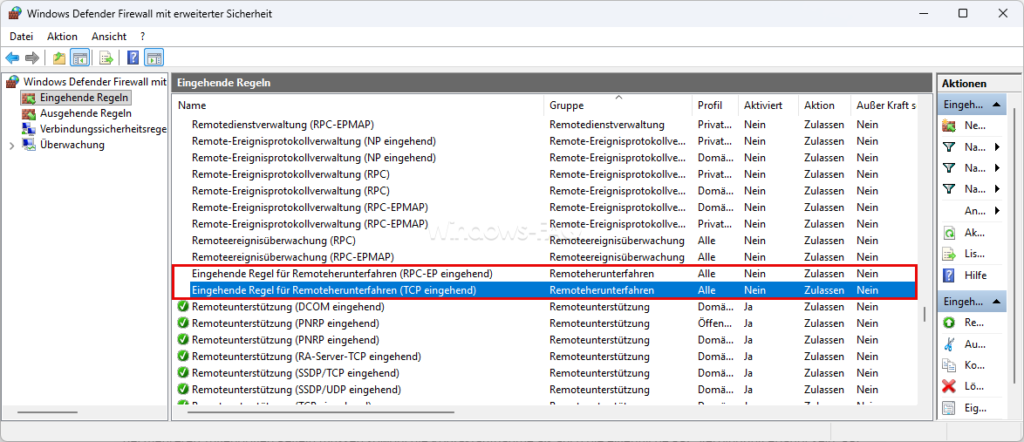The image size is (1024, 442).
Task: Sort by the Außer Kraft column header
Action: coord(886,105)
